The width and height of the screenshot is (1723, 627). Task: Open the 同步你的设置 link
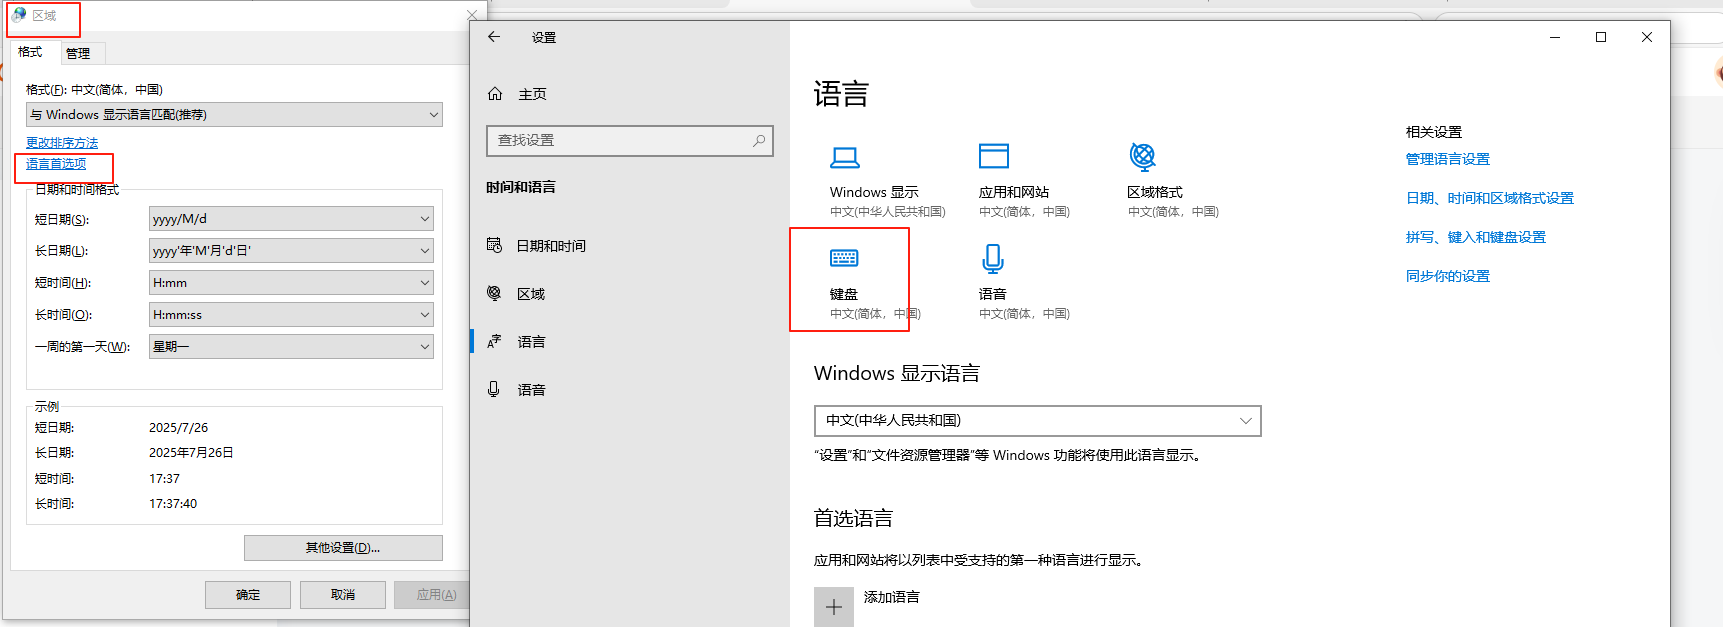tap(1448, 276)
